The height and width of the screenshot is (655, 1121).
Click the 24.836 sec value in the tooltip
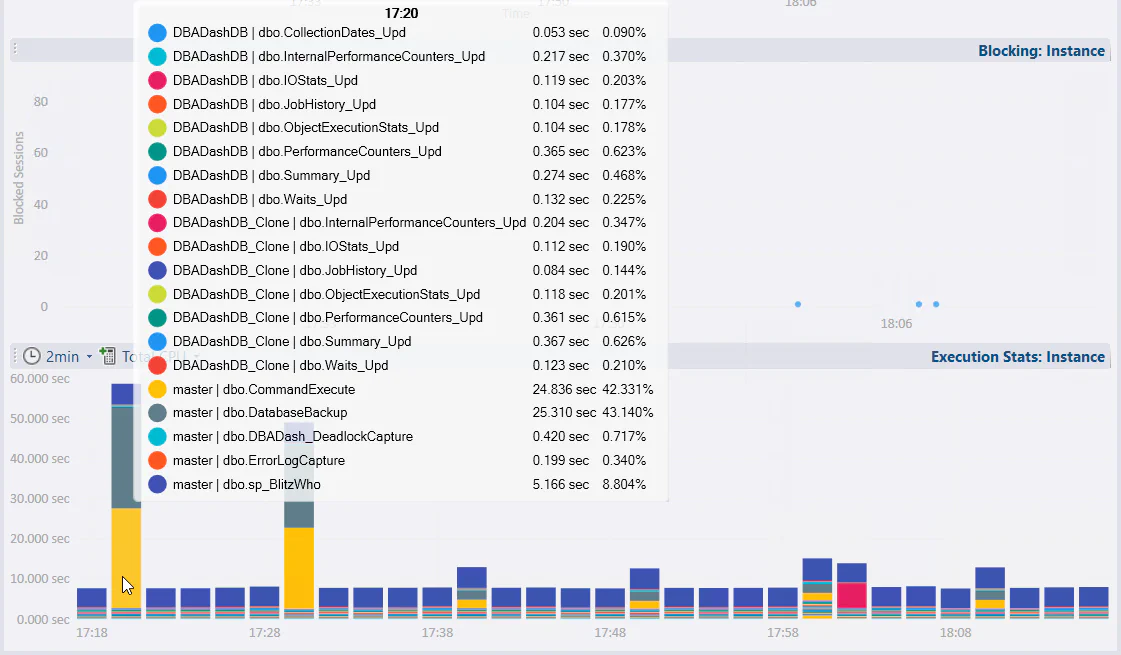564,389
